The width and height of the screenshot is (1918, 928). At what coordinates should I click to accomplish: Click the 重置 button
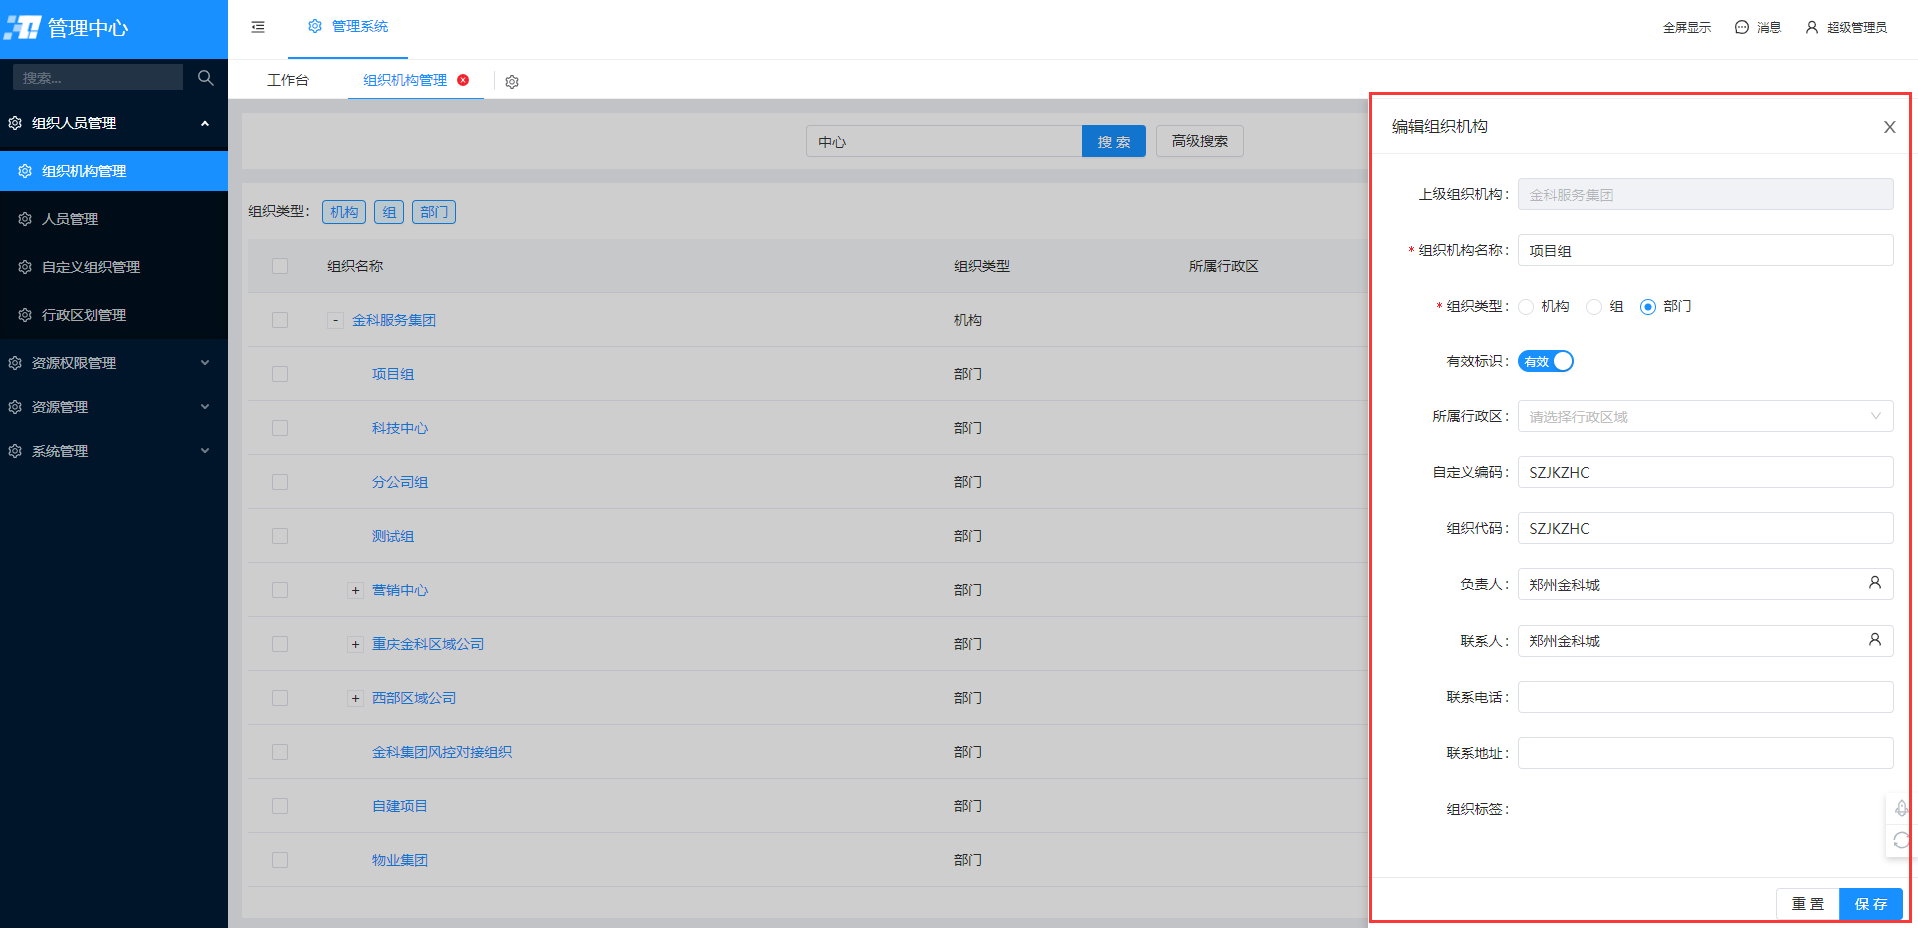(x=1807, y=903)
